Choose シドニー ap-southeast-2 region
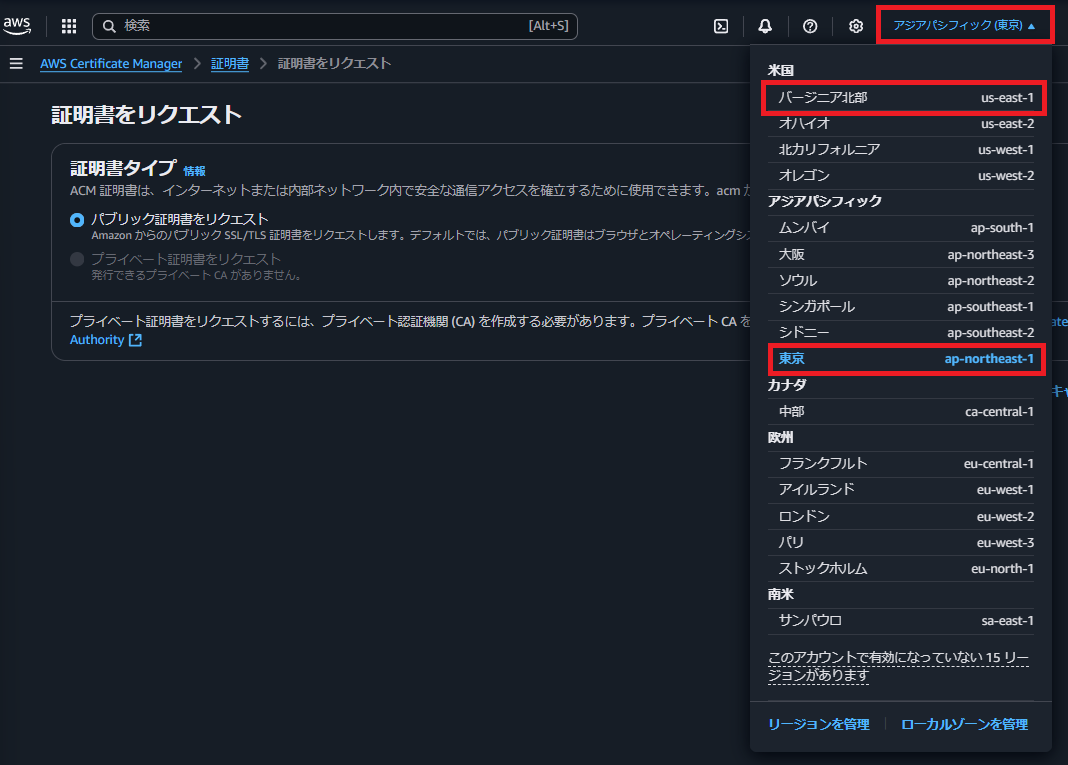1068x765 pixels. click(x=901, y=332)
